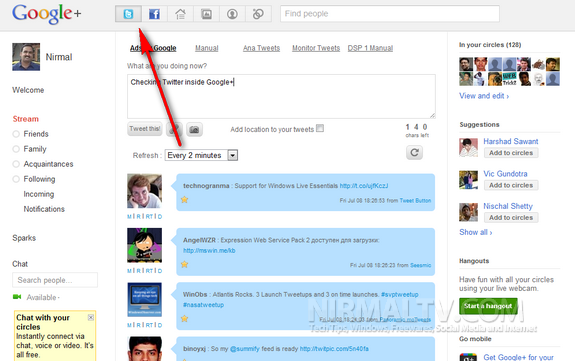Go to the Home icon in toolbar
Viewport: 575px width, 361px height.
(180, 14)
